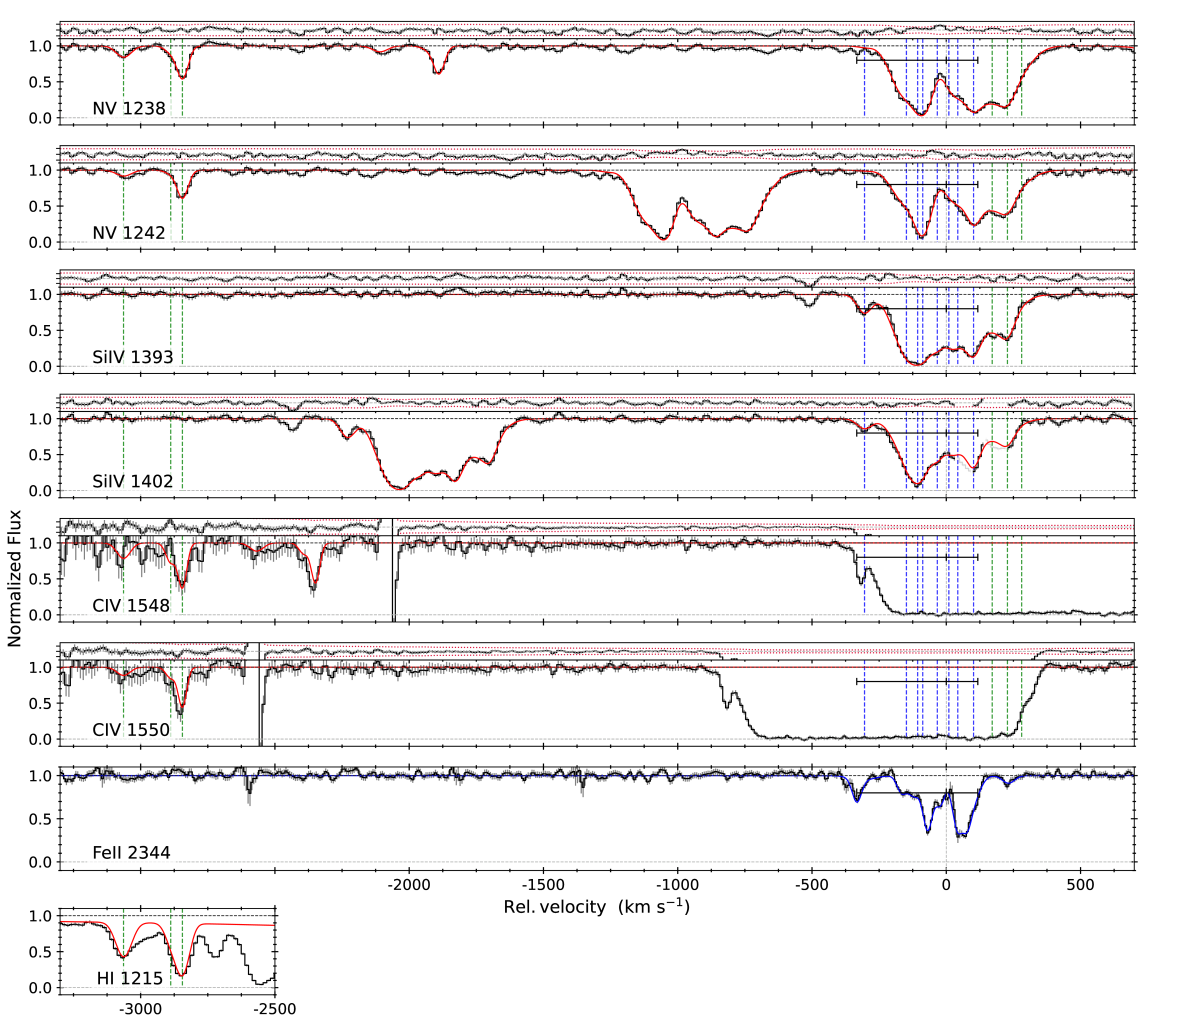Click the NV 1242 panel label
This screenshot has height=1031, width=1196.
[x=129, y=233]
